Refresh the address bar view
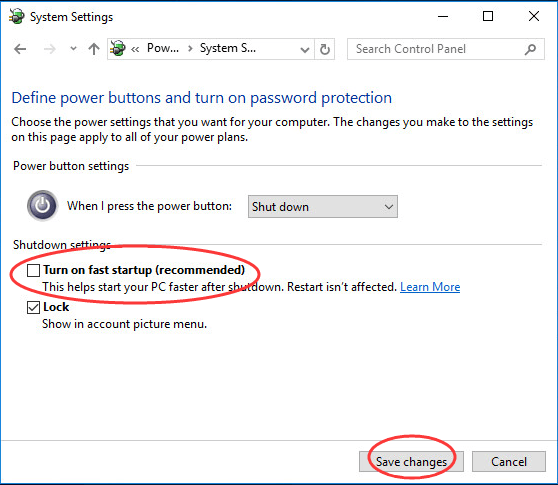This screenshot has height=485, width=558. pyautogui.click(x=325, y=49)
